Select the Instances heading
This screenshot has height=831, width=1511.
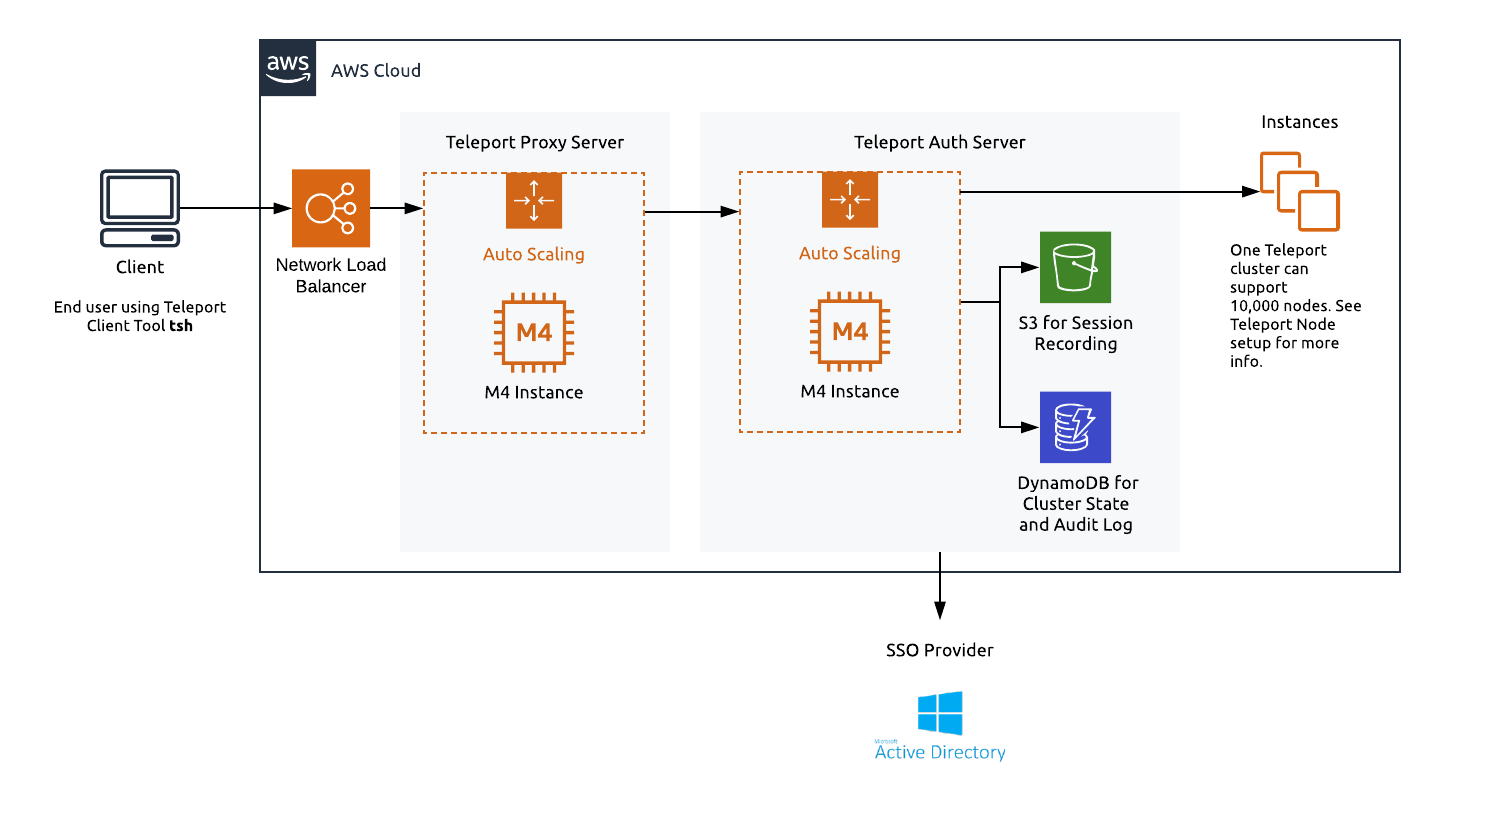coord(1300,122)
